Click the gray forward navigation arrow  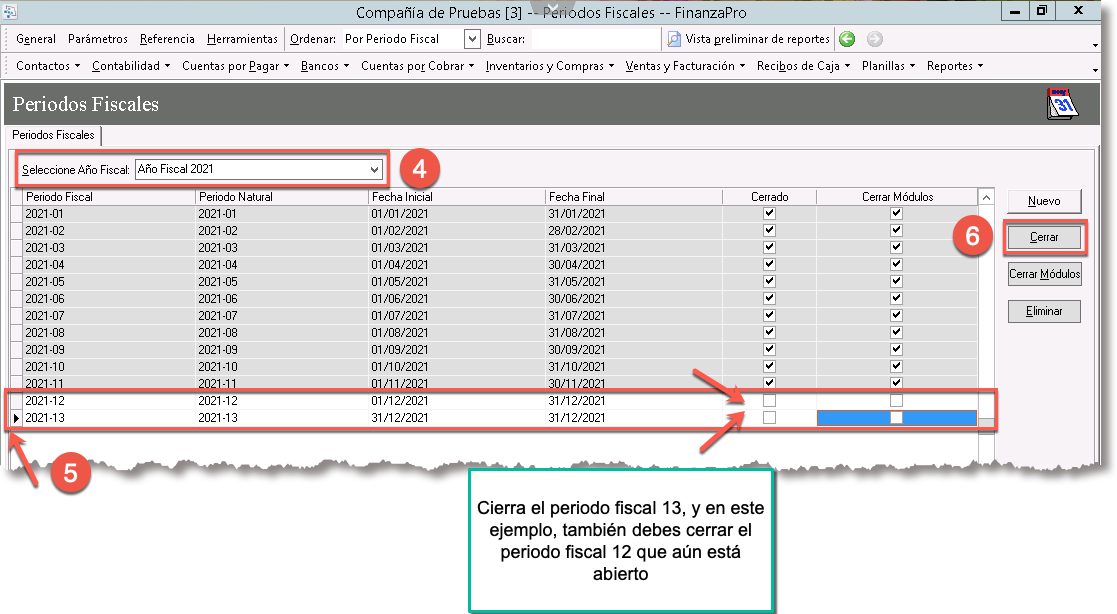875,39
